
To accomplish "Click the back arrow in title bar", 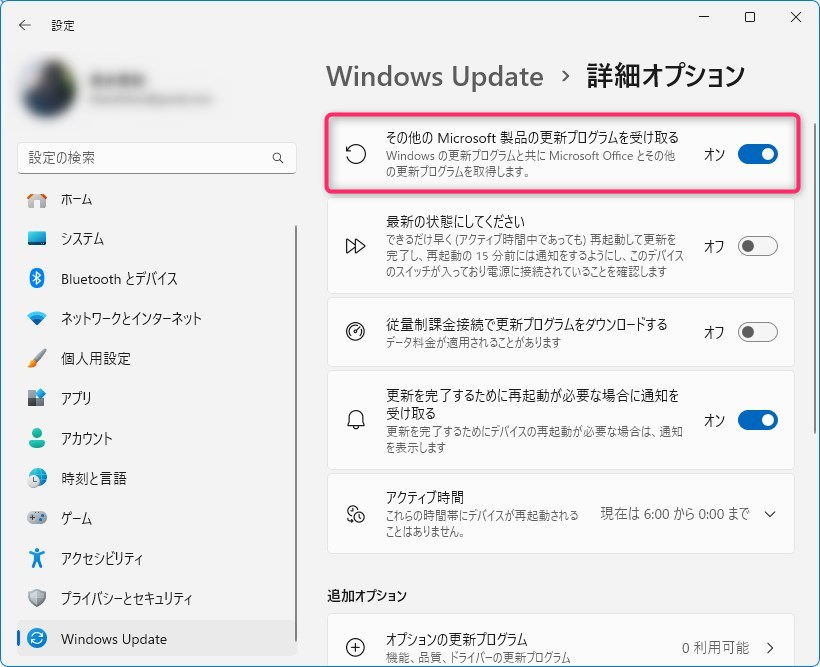I will click(25, 25).
